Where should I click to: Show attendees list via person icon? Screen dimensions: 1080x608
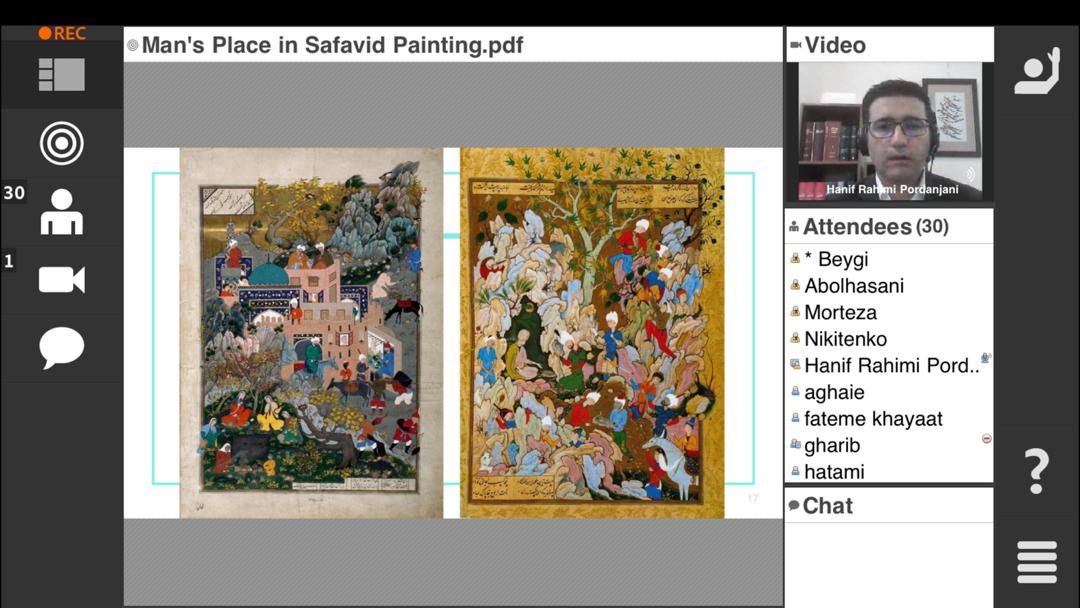click(x=62, y=212)
